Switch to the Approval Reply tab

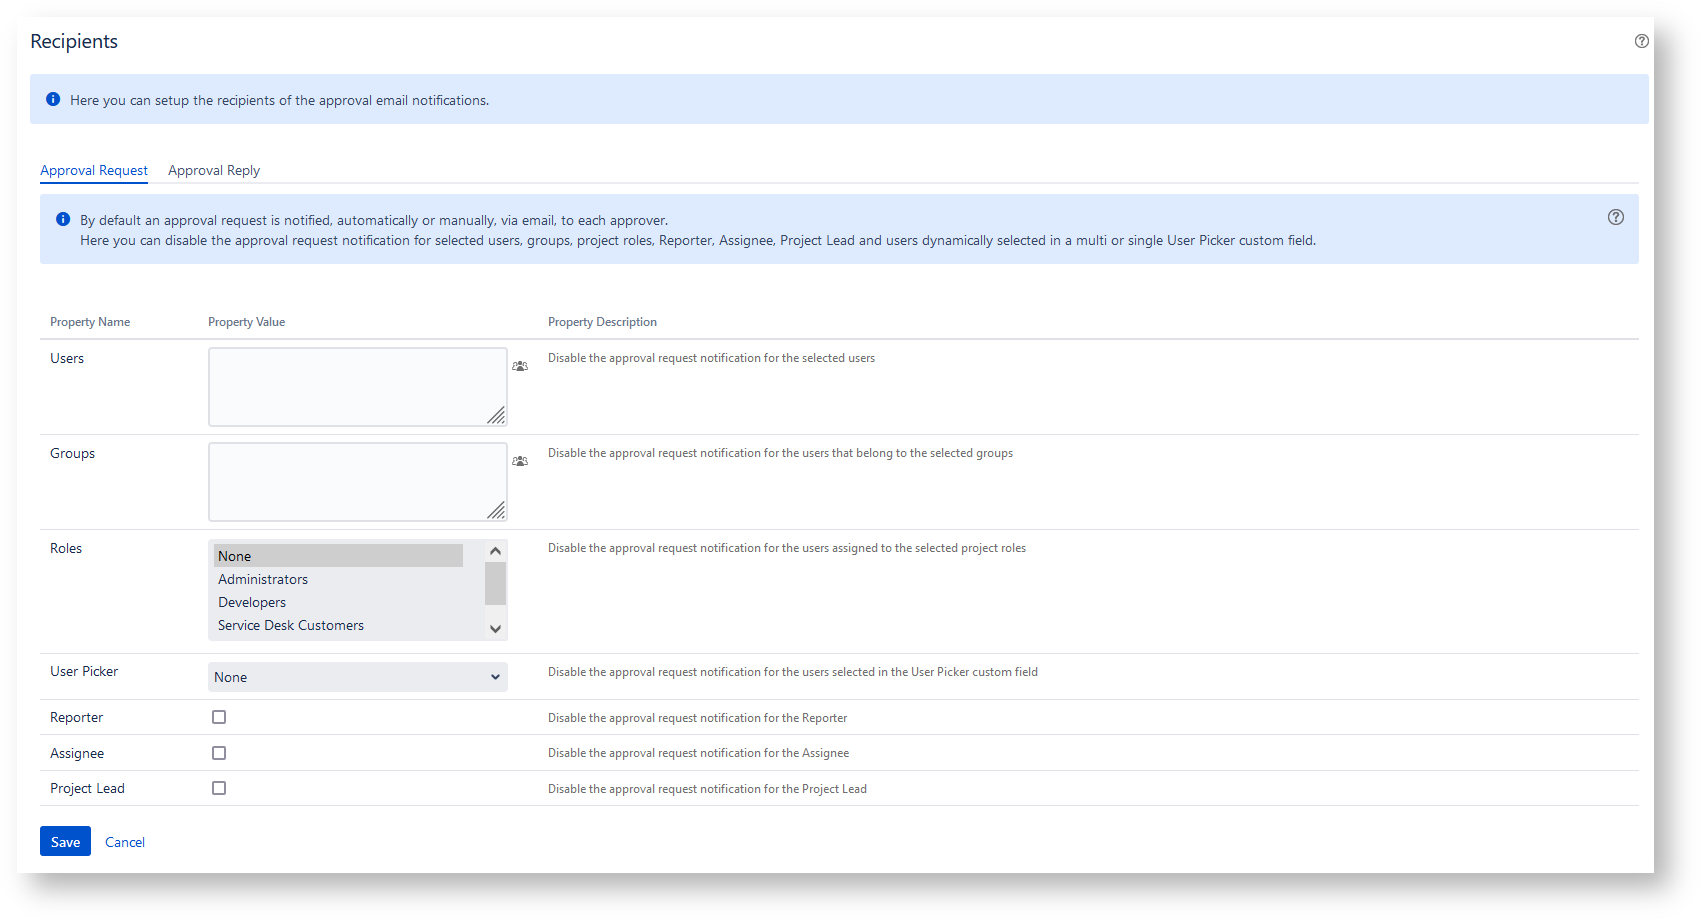214,170
